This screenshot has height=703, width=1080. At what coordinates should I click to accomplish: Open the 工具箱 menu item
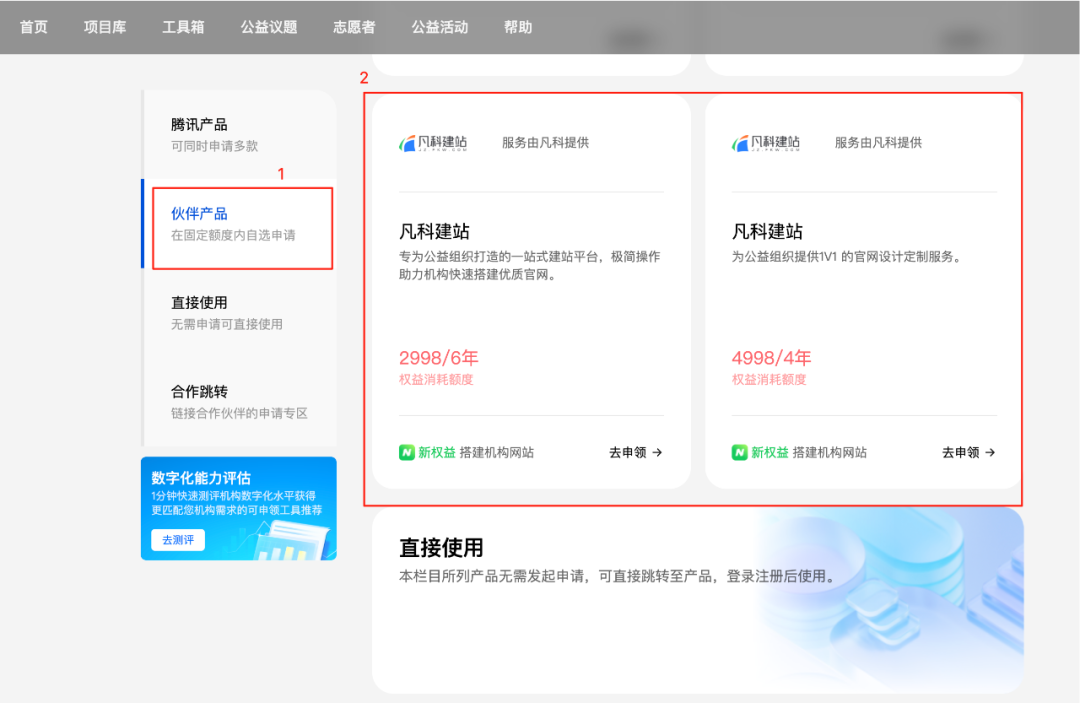(183, 27)
